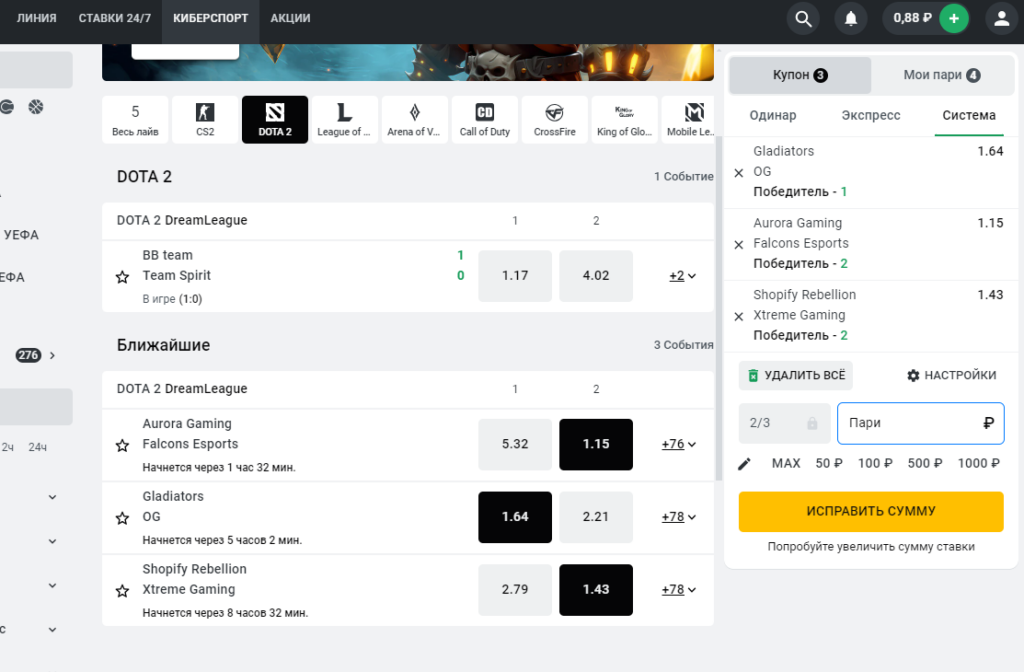Switch to the Мои пари tab
1024x672 pixels.
click(x=942, y=75)
